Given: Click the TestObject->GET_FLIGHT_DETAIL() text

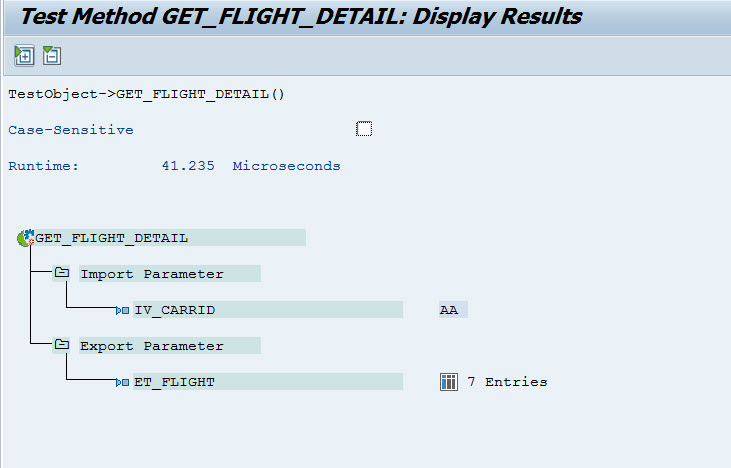Looking at the screenshot, I should tap(146, 94).
